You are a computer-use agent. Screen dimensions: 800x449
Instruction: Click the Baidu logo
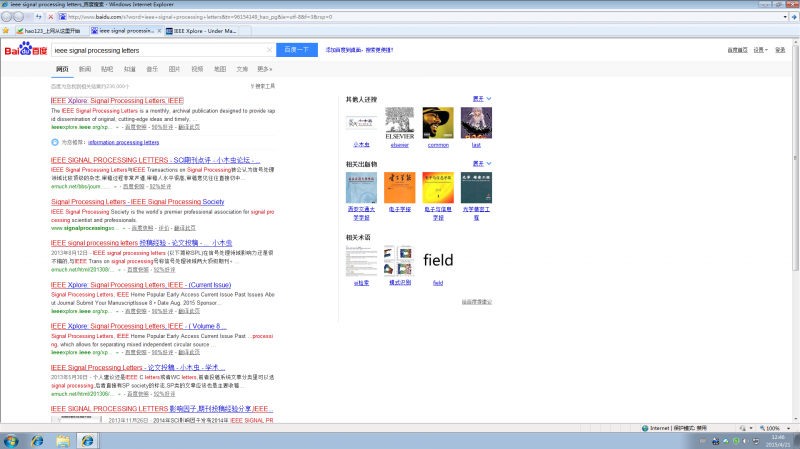26,49
